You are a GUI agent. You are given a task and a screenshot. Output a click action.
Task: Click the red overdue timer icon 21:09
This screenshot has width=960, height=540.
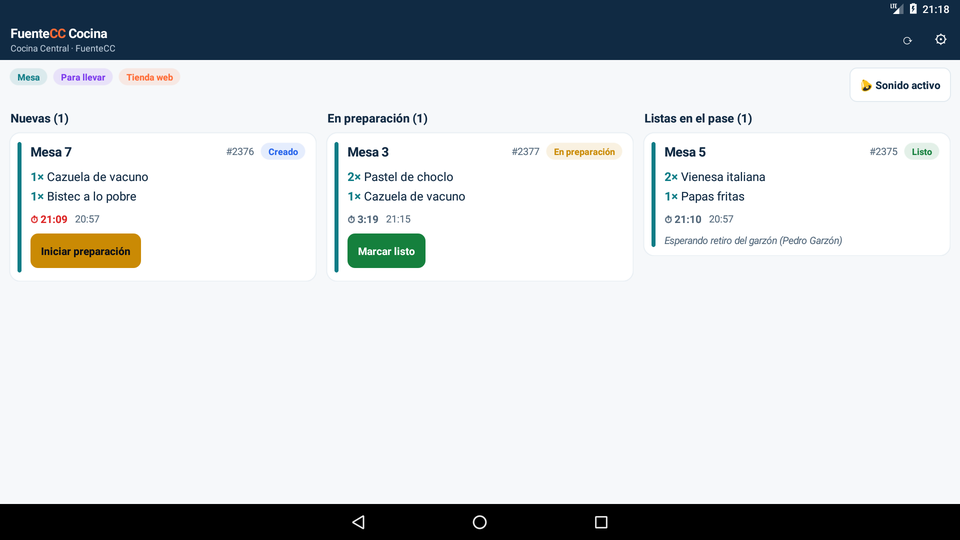pyautogui.click(x=34, y=219)
